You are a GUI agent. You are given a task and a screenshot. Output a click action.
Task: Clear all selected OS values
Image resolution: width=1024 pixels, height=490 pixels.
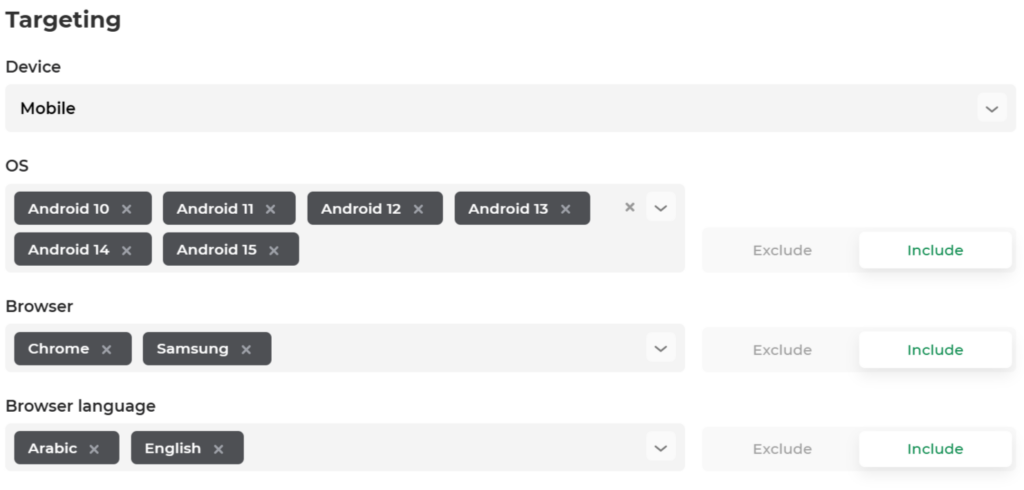point(630,207)
